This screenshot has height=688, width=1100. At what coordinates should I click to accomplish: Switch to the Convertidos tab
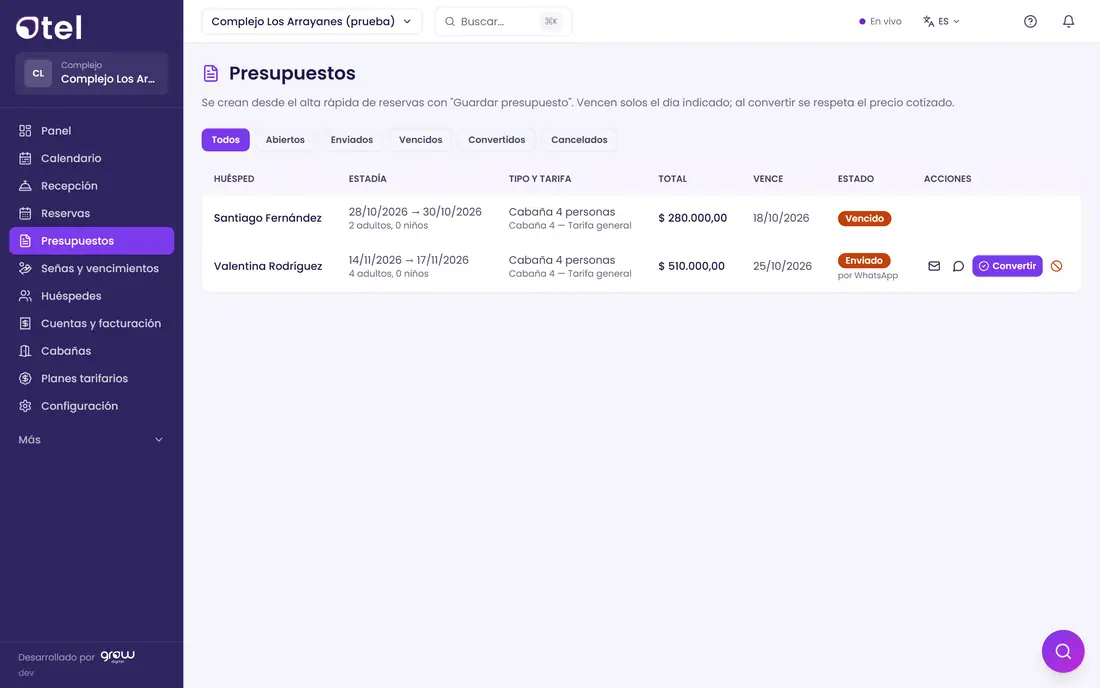tap(497, 140)
